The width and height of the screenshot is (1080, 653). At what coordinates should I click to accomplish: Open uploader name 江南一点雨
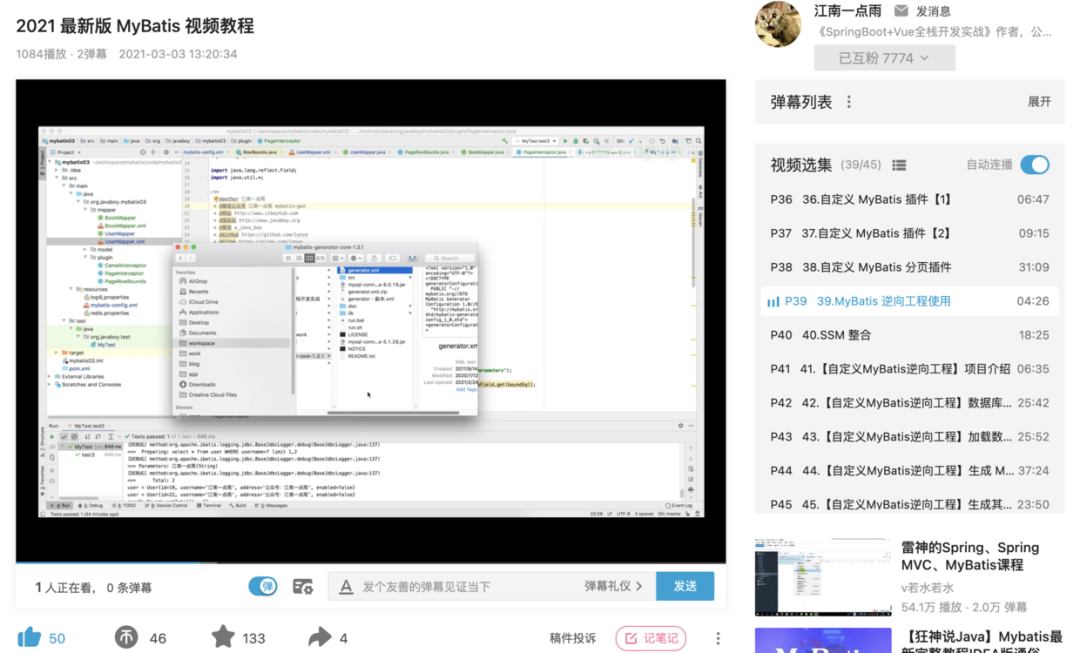(847, 11)
